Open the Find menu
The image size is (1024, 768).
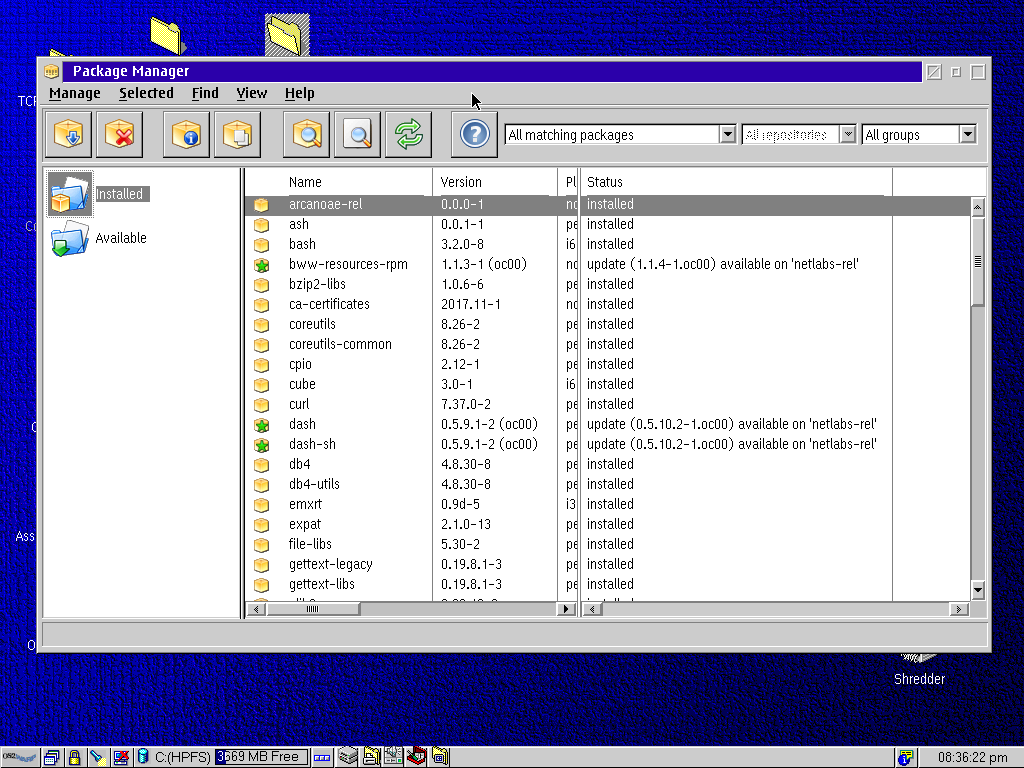coord(205,93)
